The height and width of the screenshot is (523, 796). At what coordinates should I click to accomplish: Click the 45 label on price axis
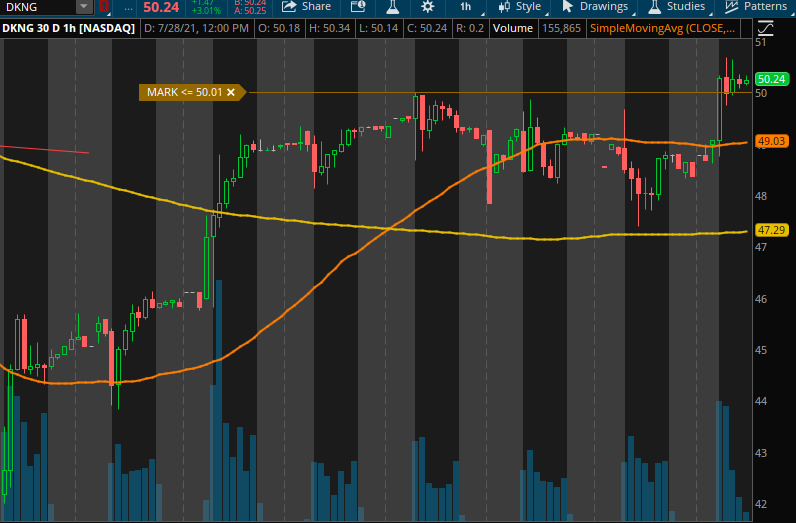pyautogui.click(x=760, y=350)
